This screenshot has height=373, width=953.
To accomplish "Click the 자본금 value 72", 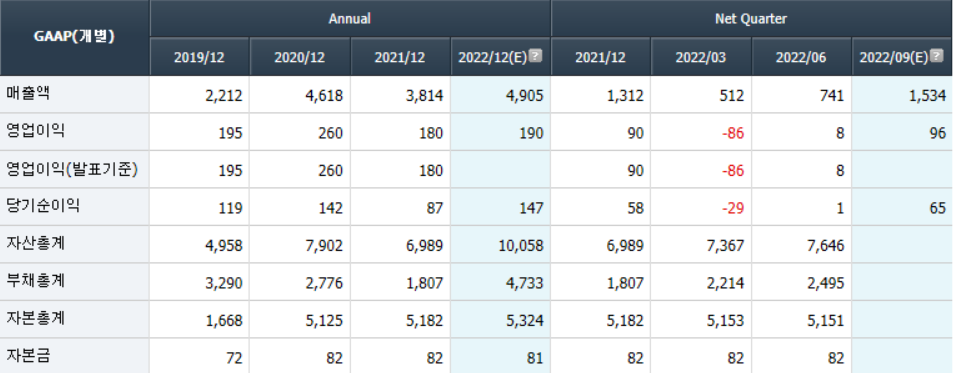I will (234, 358).
